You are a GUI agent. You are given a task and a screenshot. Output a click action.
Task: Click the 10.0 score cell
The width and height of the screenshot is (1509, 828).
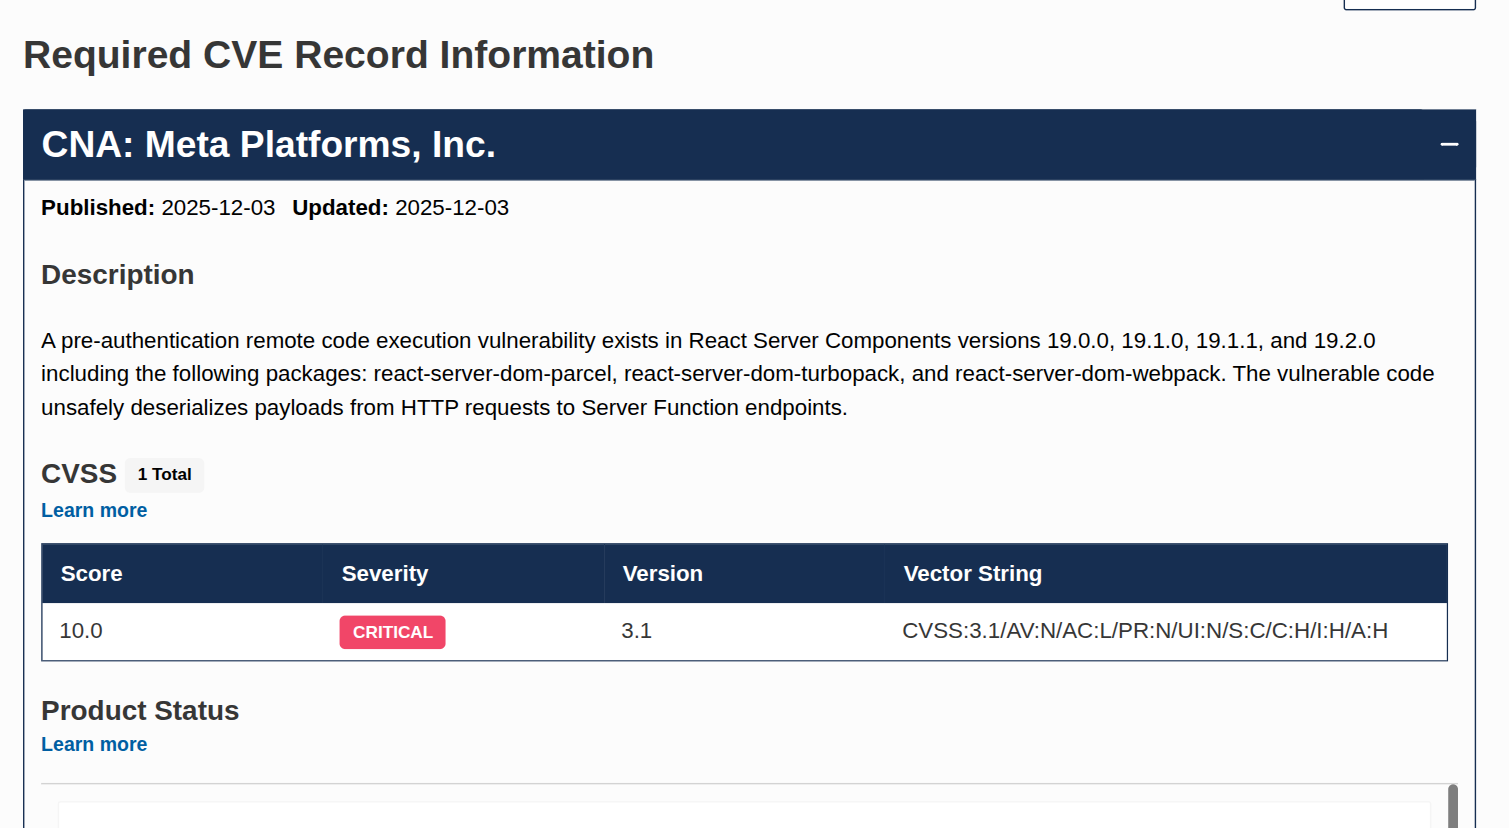(x=81, y=631)
